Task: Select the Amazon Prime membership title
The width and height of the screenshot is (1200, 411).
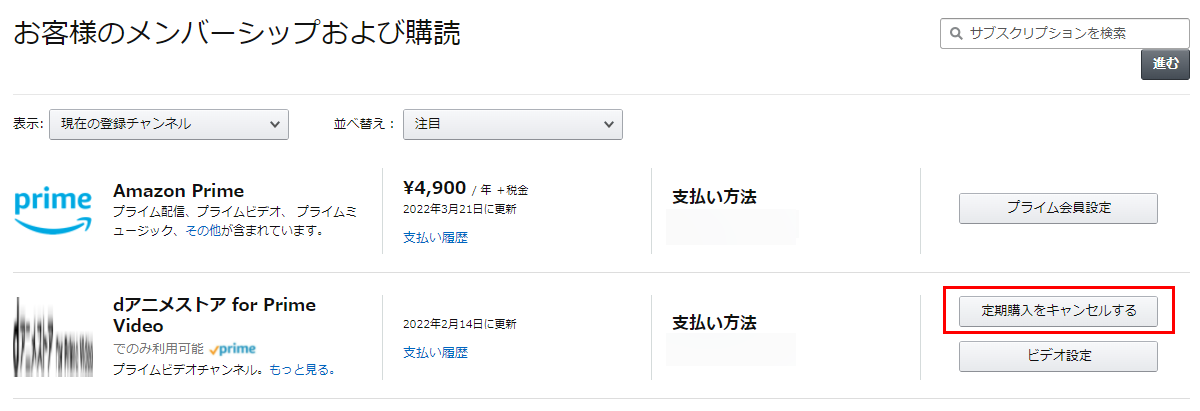Action: coord(179,190)
